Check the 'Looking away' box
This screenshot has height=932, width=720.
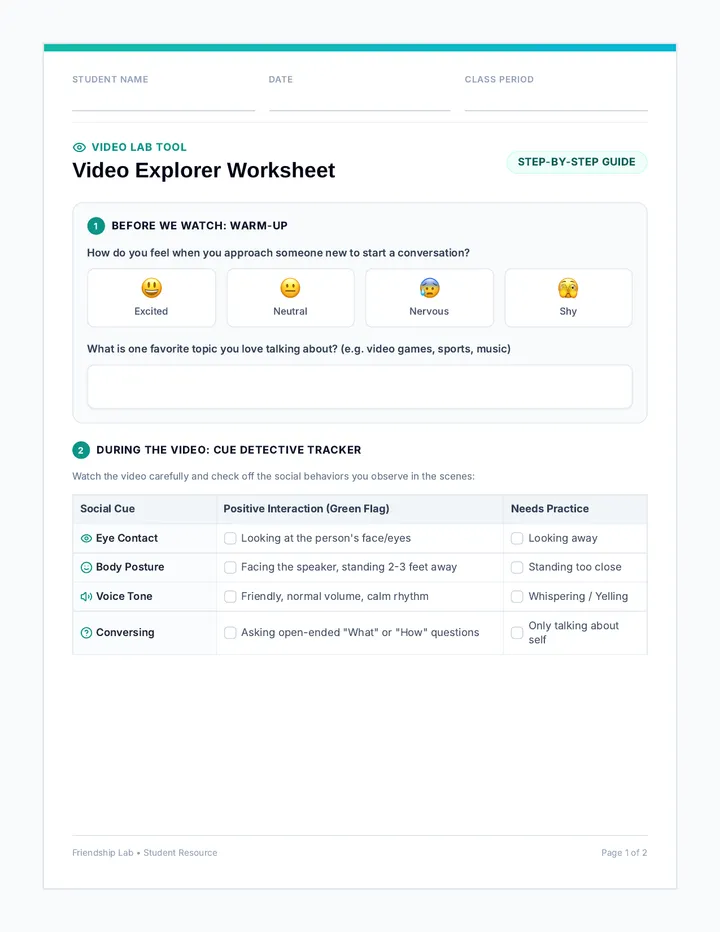pyautogui.click(x=517, y=538)
